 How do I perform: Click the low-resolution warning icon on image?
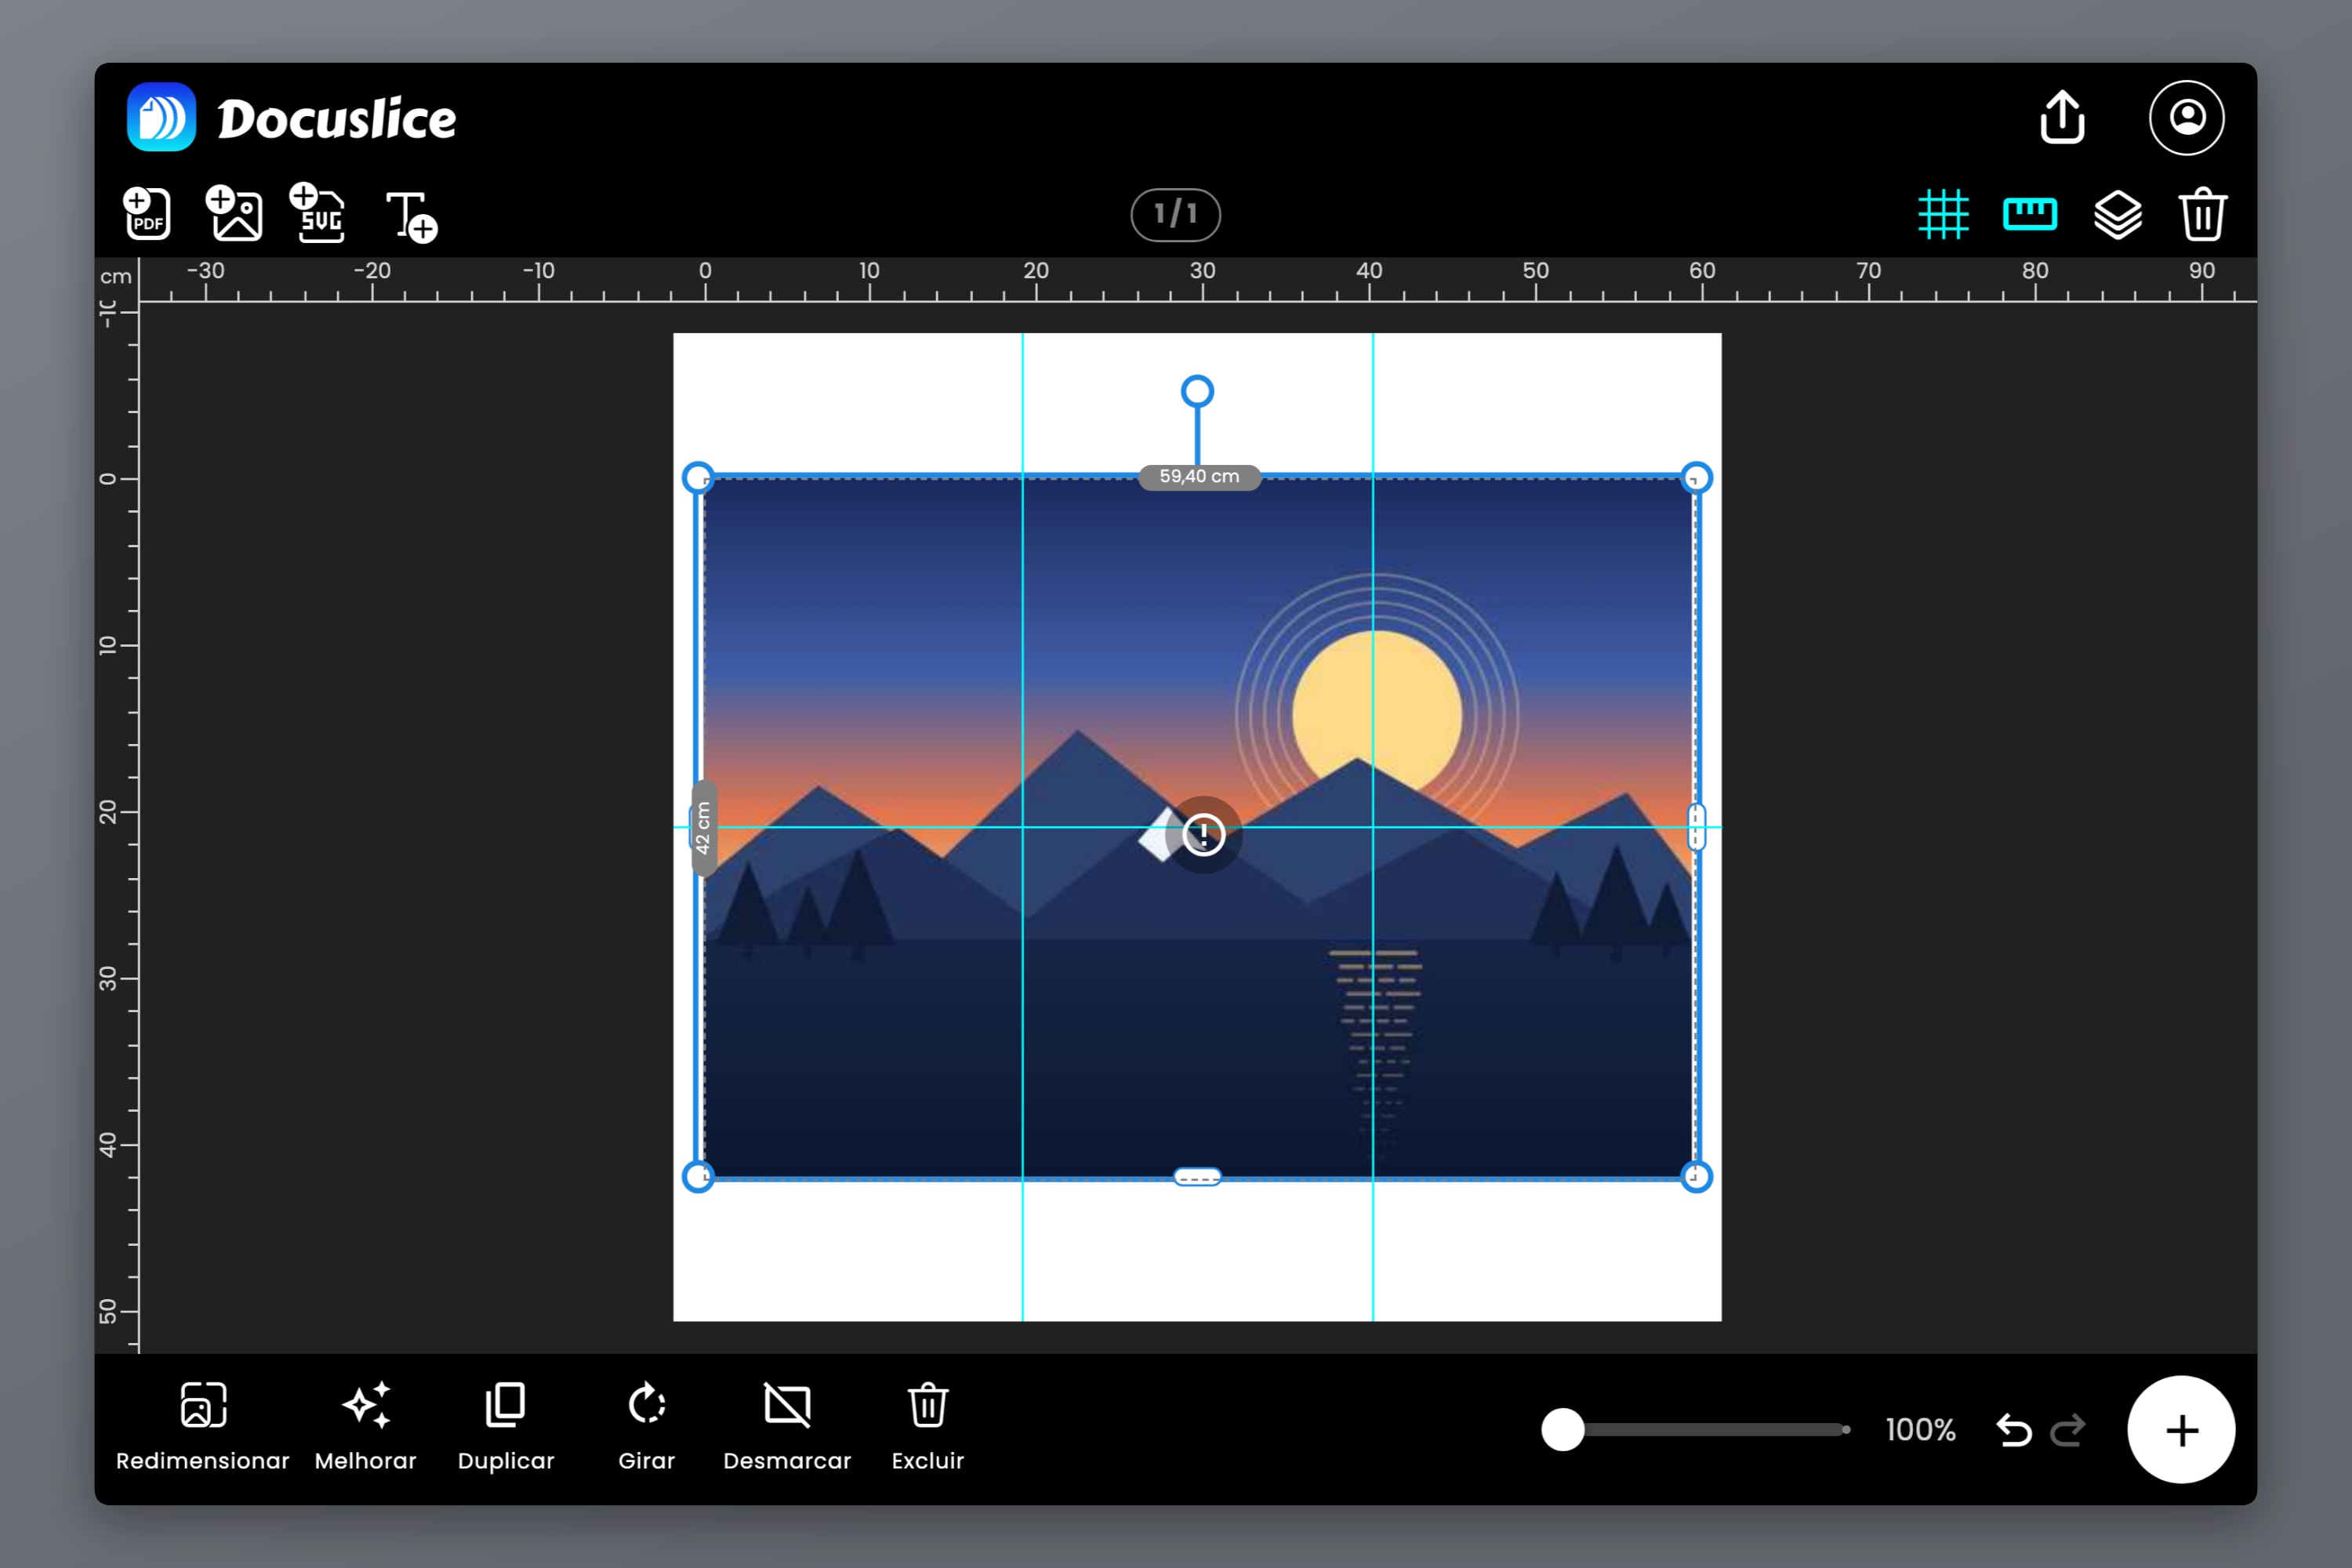coord(1204,834)
